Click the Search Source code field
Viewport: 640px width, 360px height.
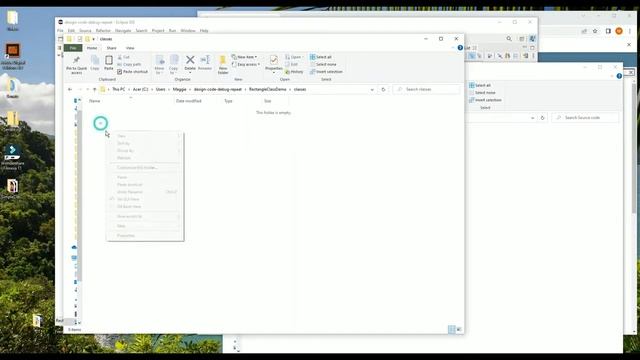click(x=585, y=118)
